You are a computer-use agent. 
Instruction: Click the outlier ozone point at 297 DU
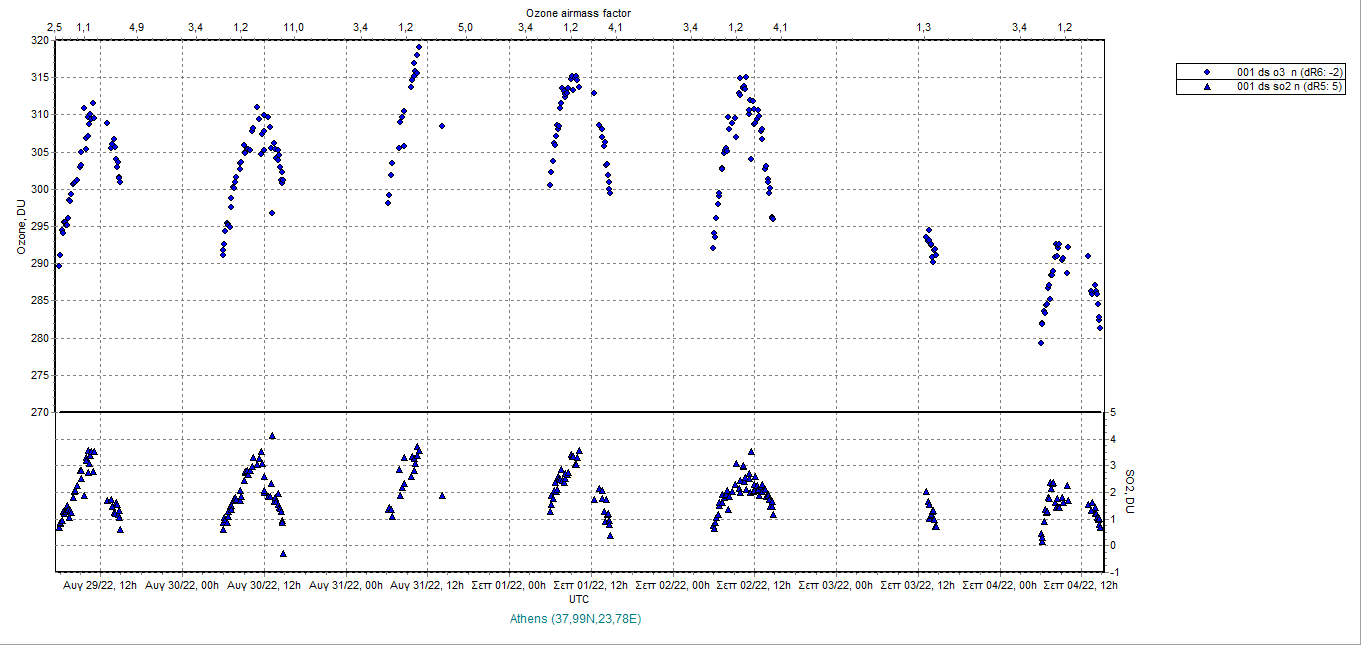tap(272, 212)
